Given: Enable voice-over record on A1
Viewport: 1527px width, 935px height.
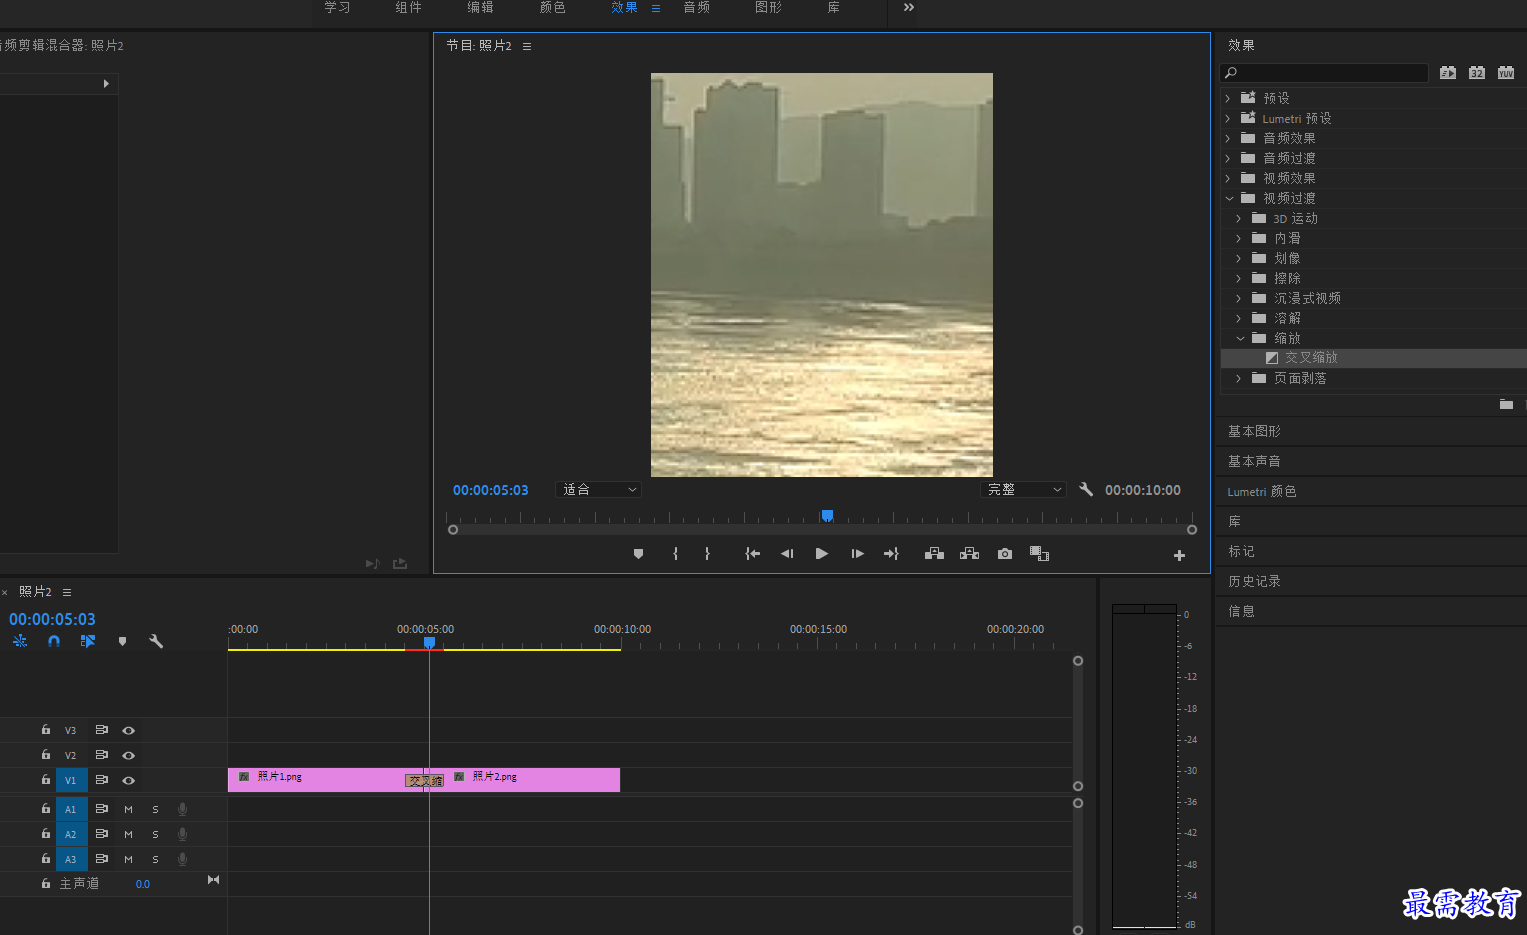Looking at the screenshot, I should point(182,809).
